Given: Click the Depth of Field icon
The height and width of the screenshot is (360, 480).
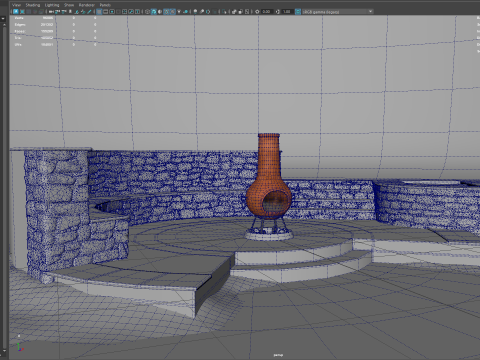Looking at the screenshot, I should pos(215,12).
